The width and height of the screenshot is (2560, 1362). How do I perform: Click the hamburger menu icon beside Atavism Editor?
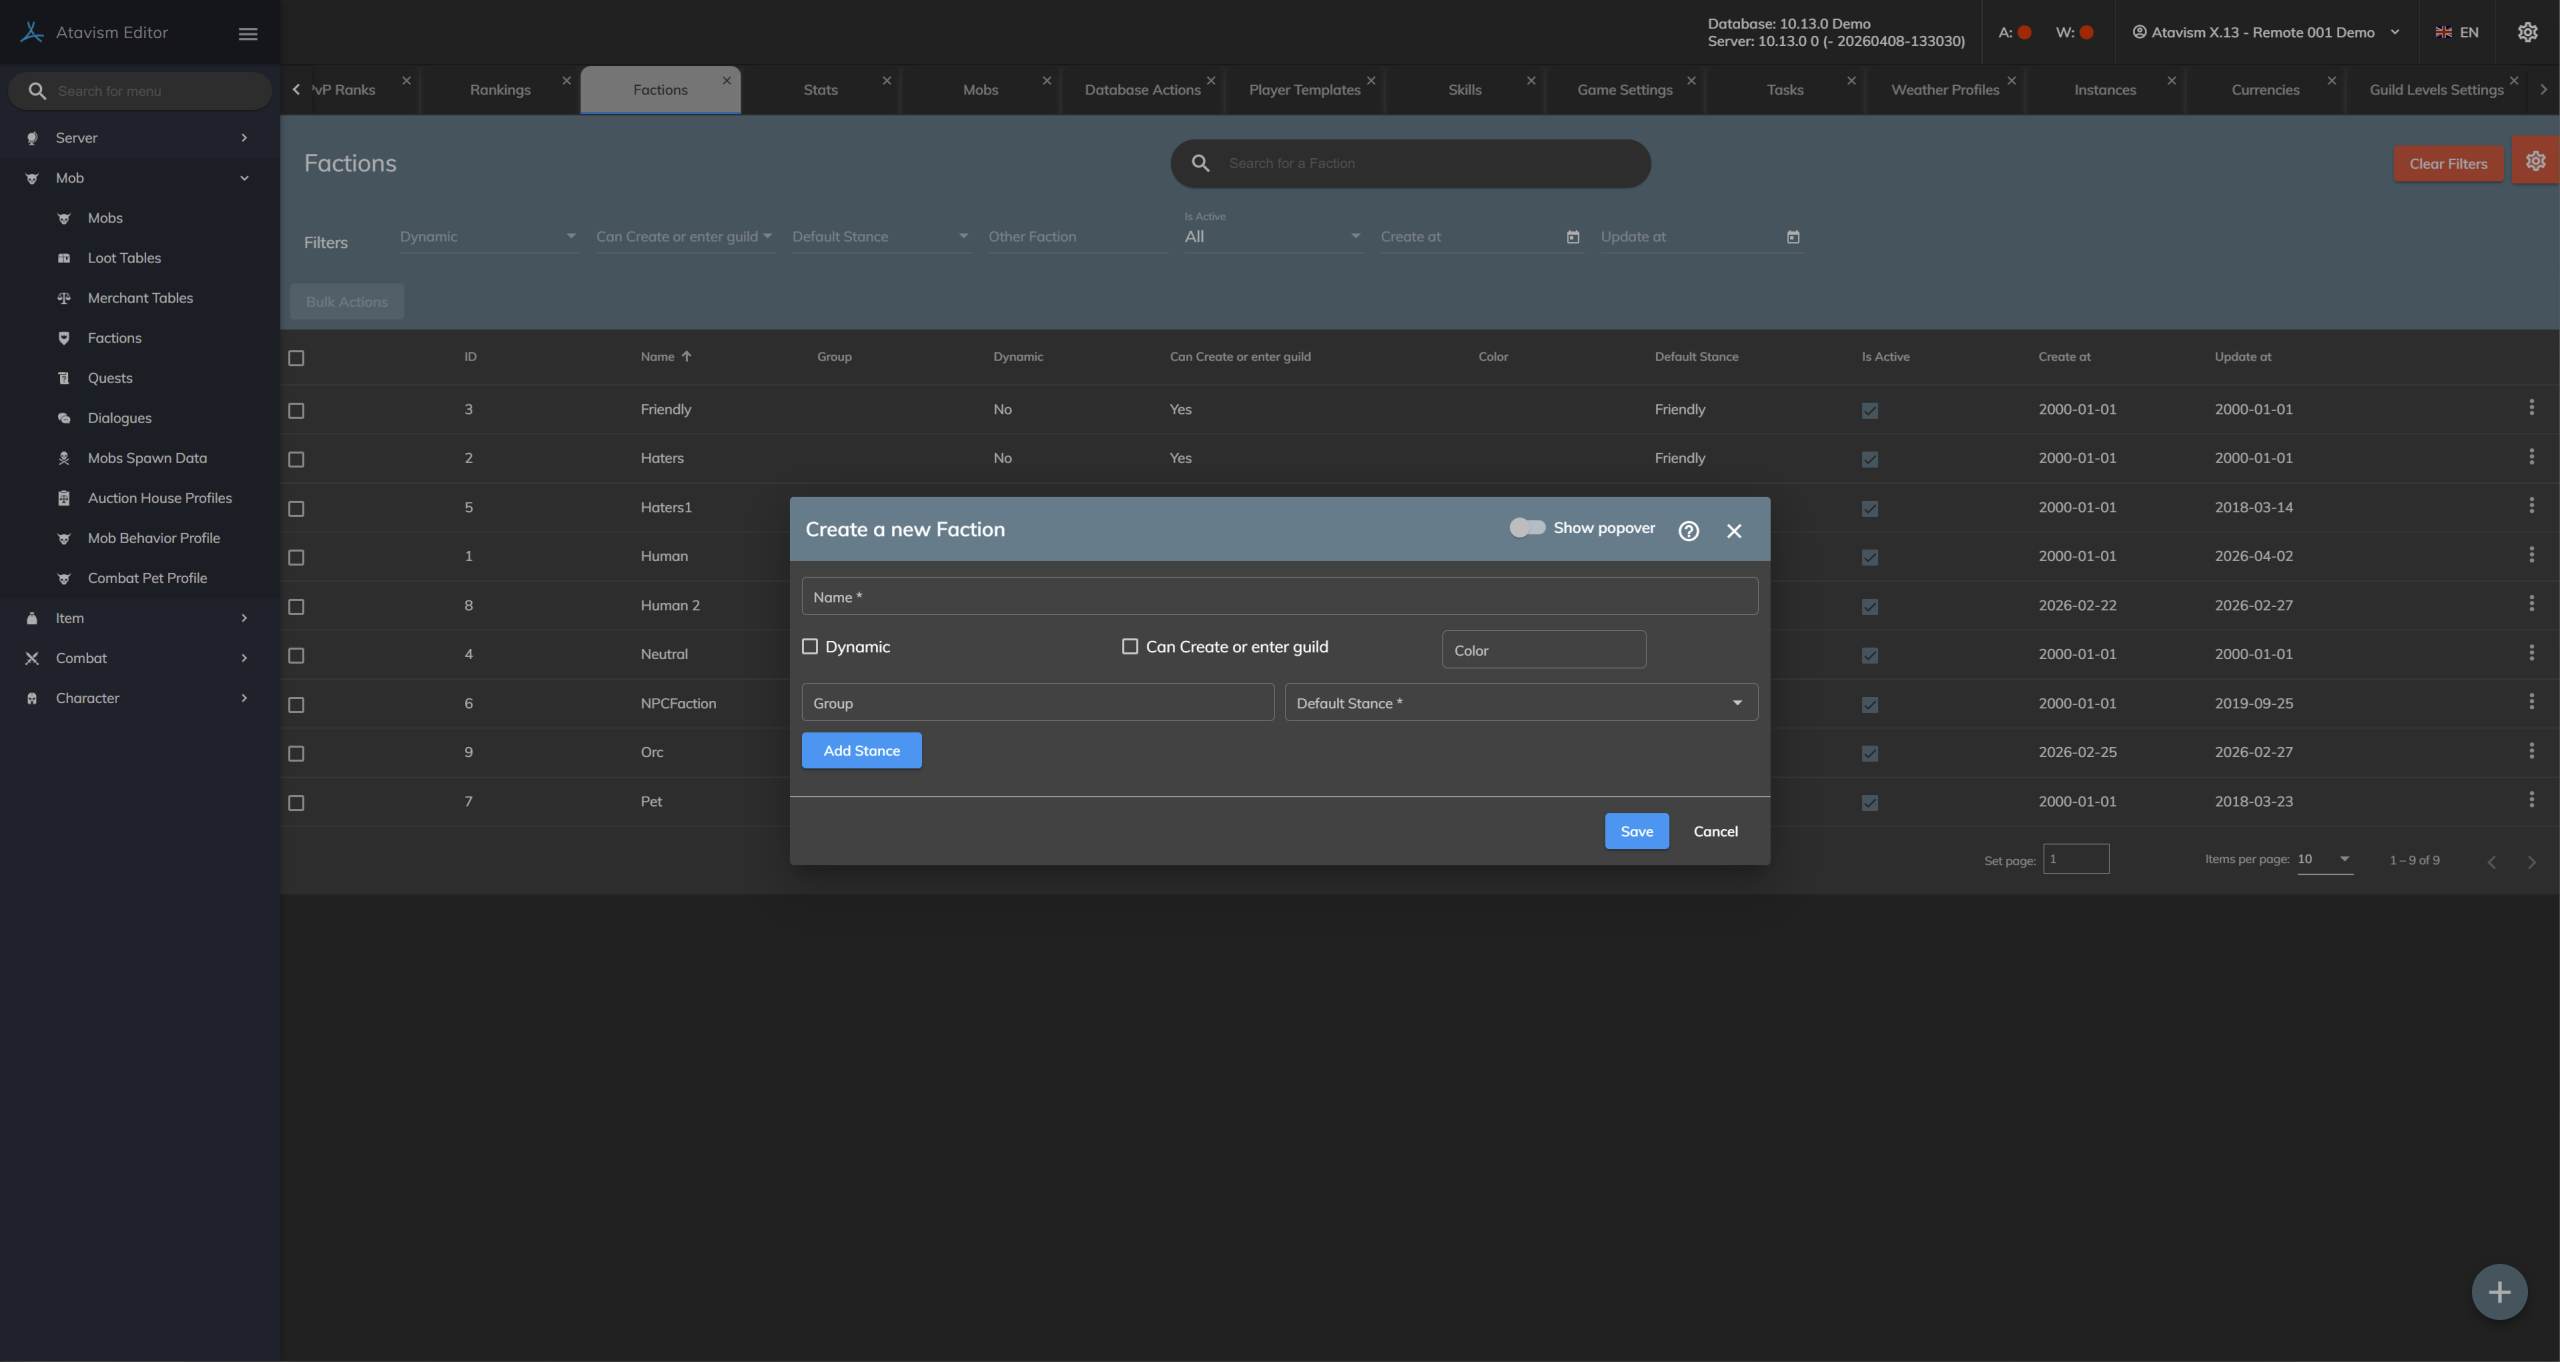click(248, 33)
